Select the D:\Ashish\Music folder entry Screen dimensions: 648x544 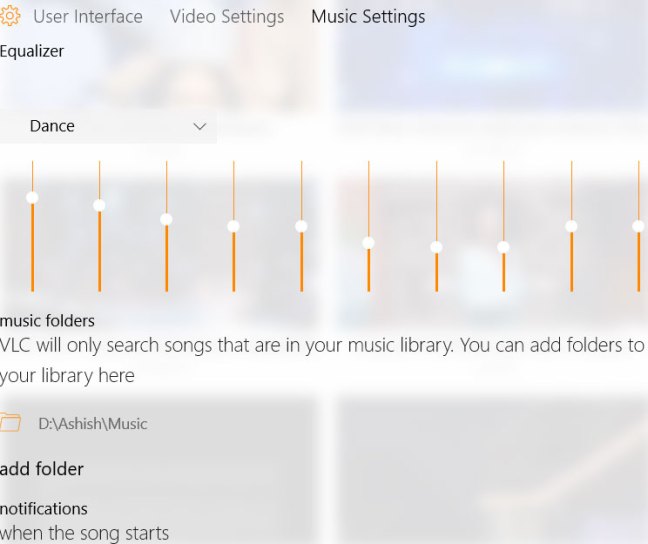(92, 423)
